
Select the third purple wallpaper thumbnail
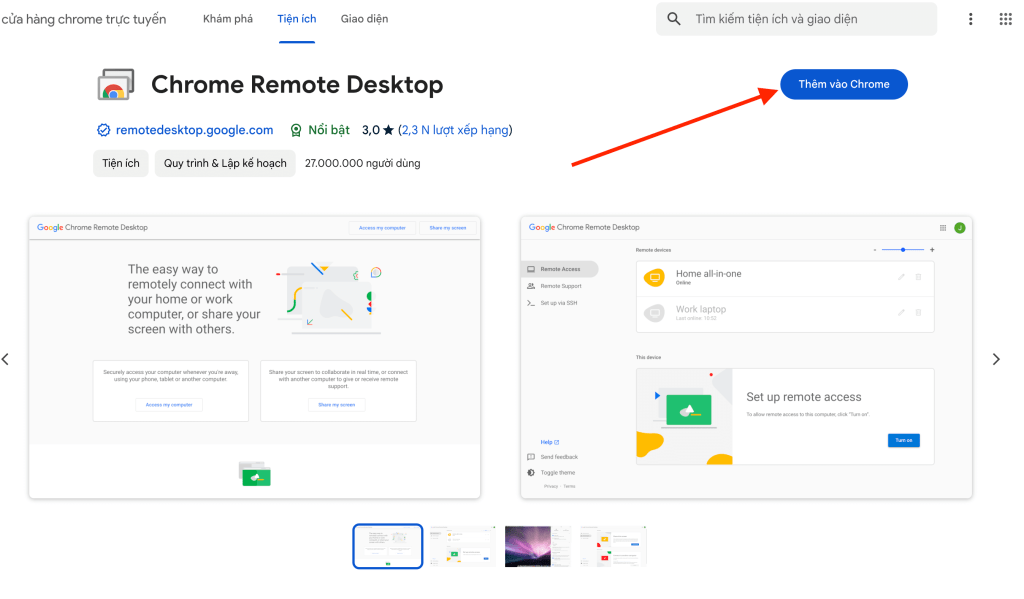[537, 546]
